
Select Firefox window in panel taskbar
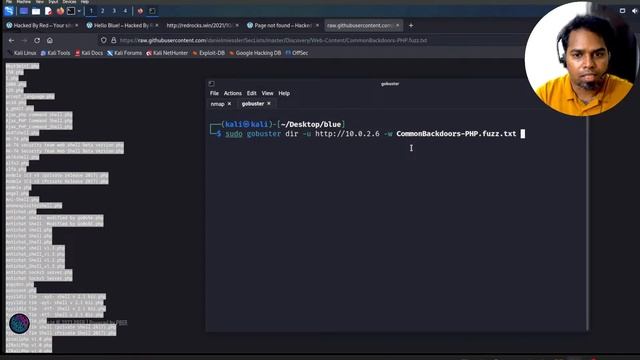(140, 11)
